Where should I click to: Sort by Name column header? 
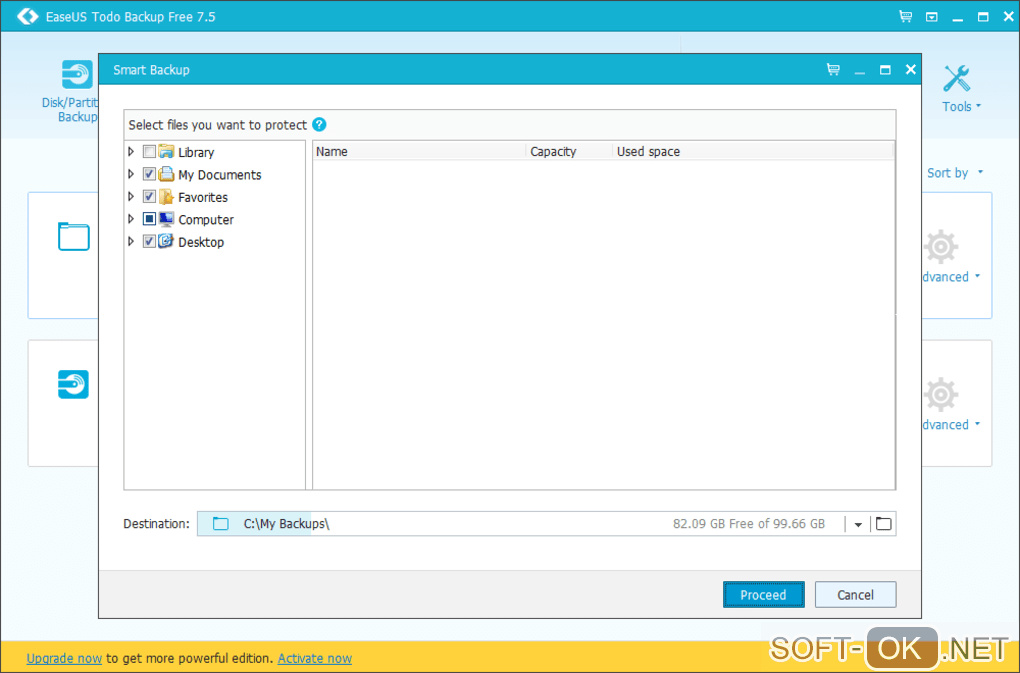(x=419, y=152)
